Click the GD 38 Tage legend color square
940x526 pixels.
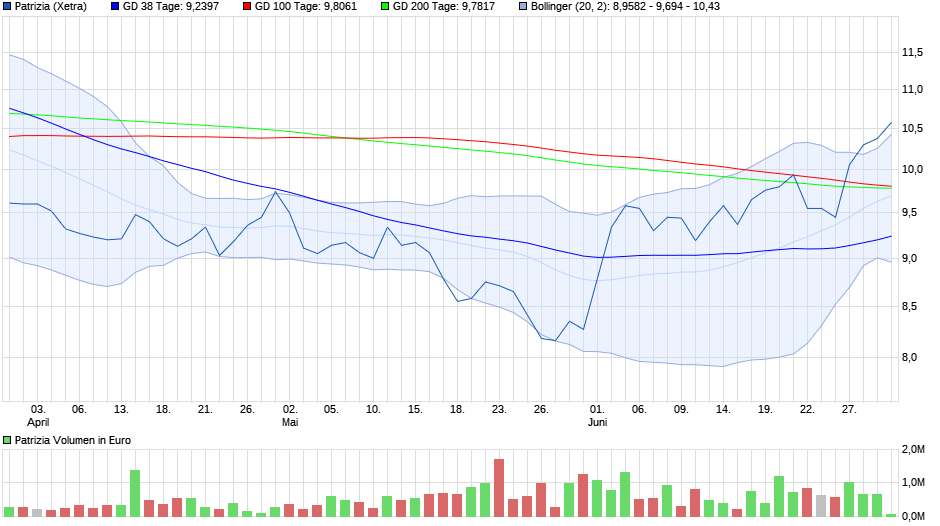(115, 7)
